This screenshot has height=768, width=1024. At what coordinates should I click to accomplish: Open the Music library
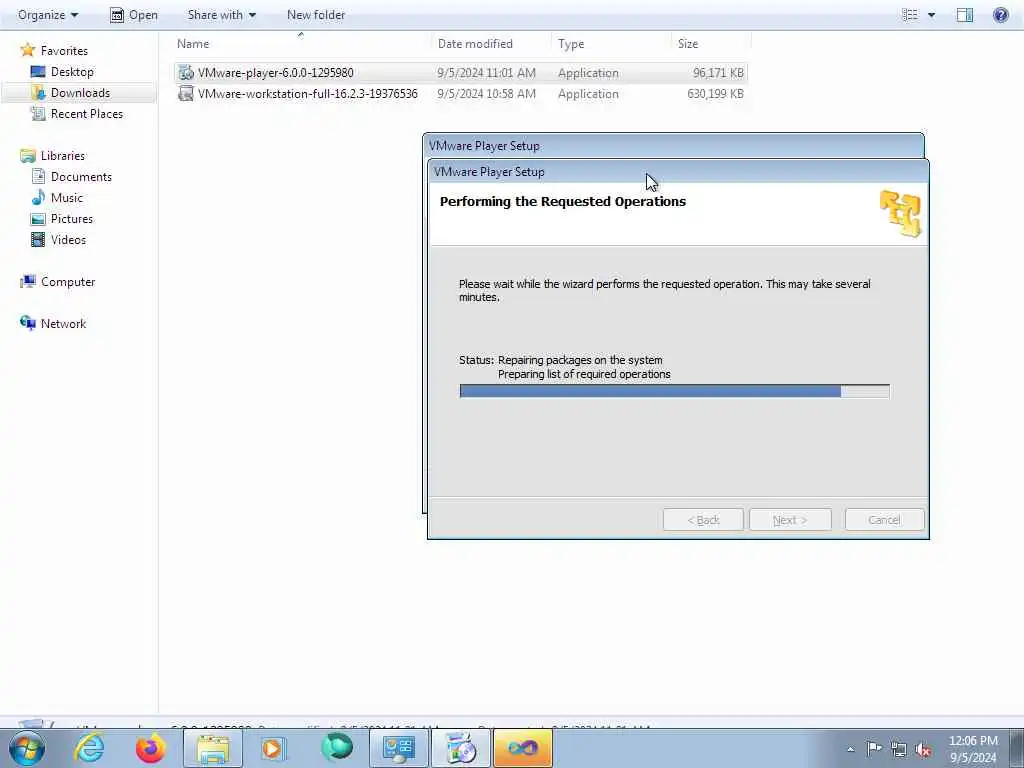pos(67,197)
